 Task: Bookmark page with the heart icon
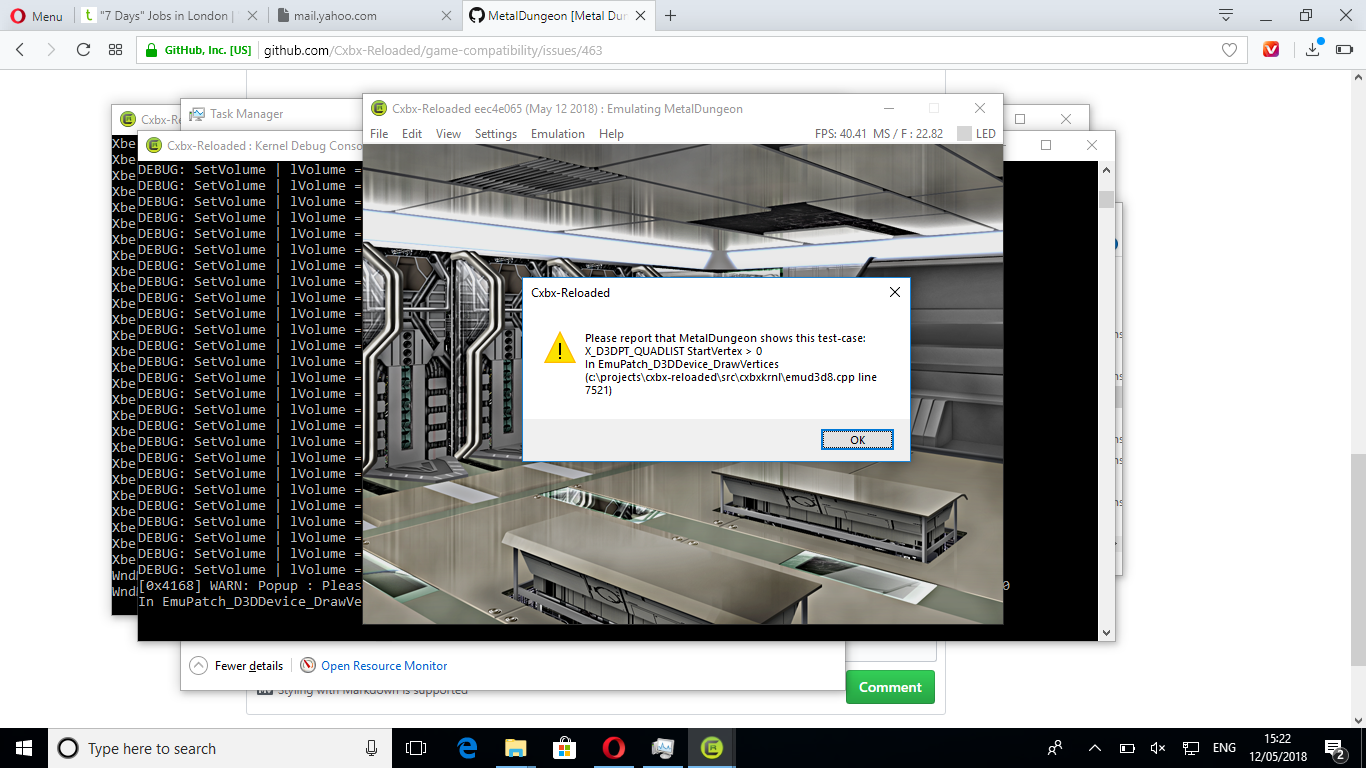point(1229,50)
